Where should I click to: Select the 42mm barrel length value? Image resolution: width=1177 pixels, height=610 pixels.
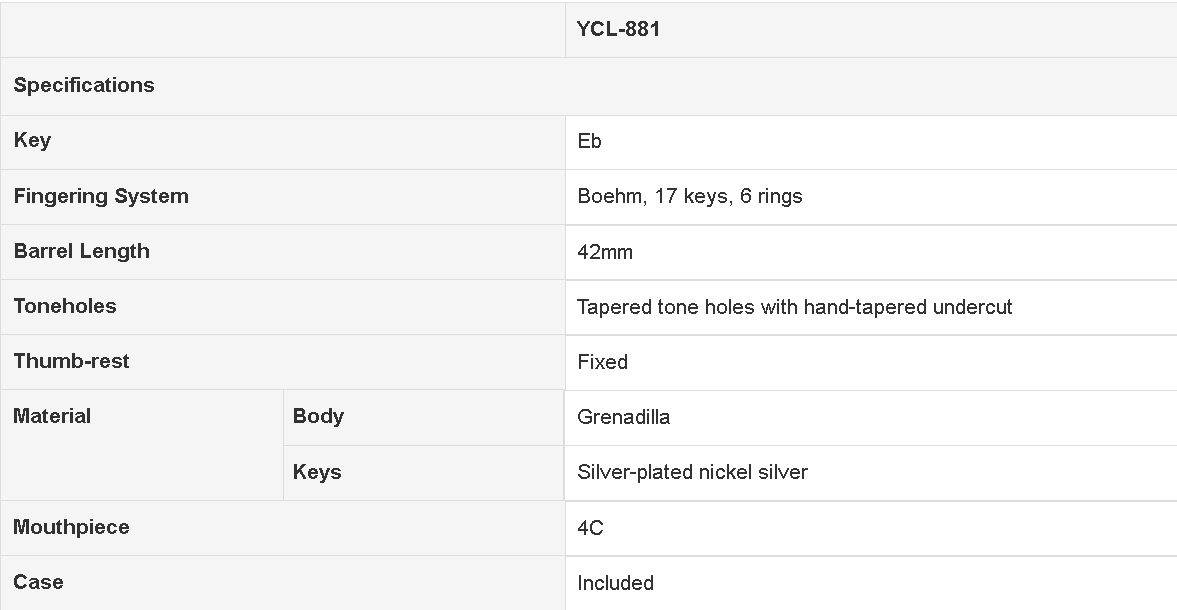click(605, 252)
